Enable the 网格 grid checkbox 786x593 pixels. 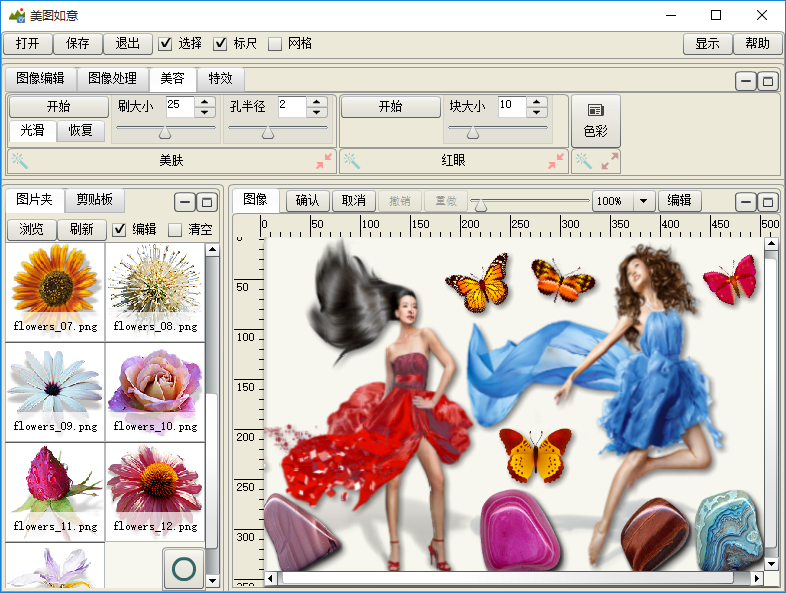275,44
